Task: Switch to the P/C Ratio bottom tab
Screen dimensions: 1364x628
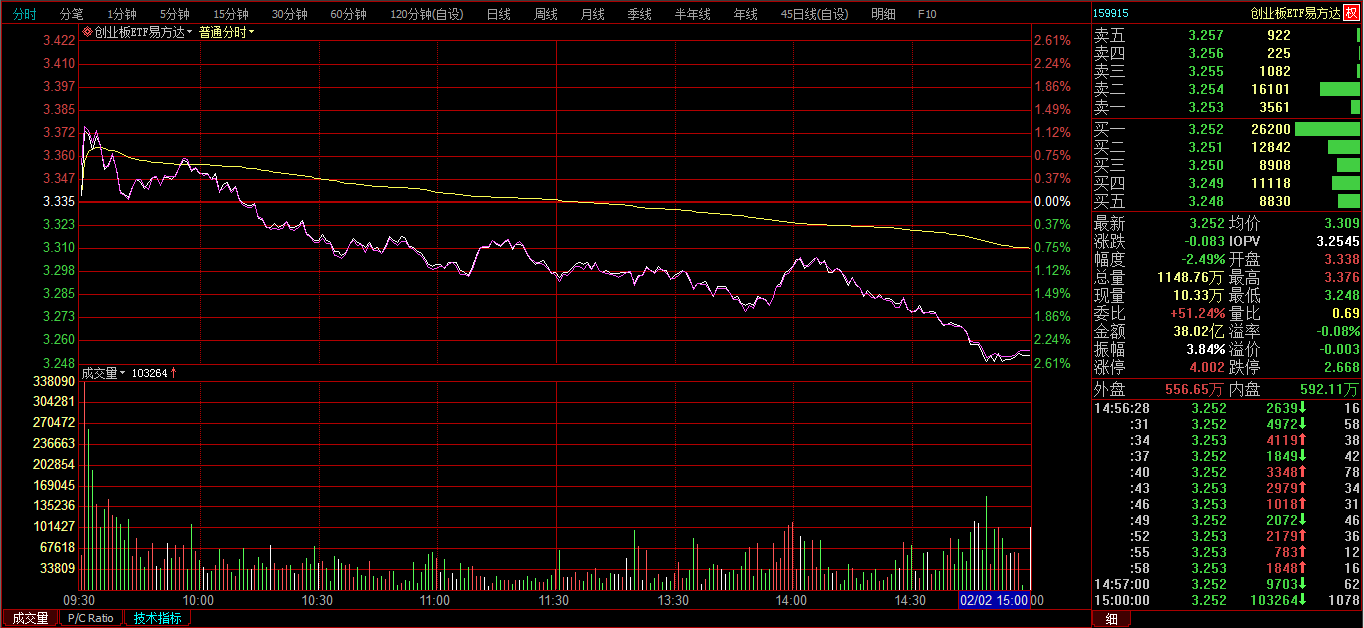Action: [91, 618]
